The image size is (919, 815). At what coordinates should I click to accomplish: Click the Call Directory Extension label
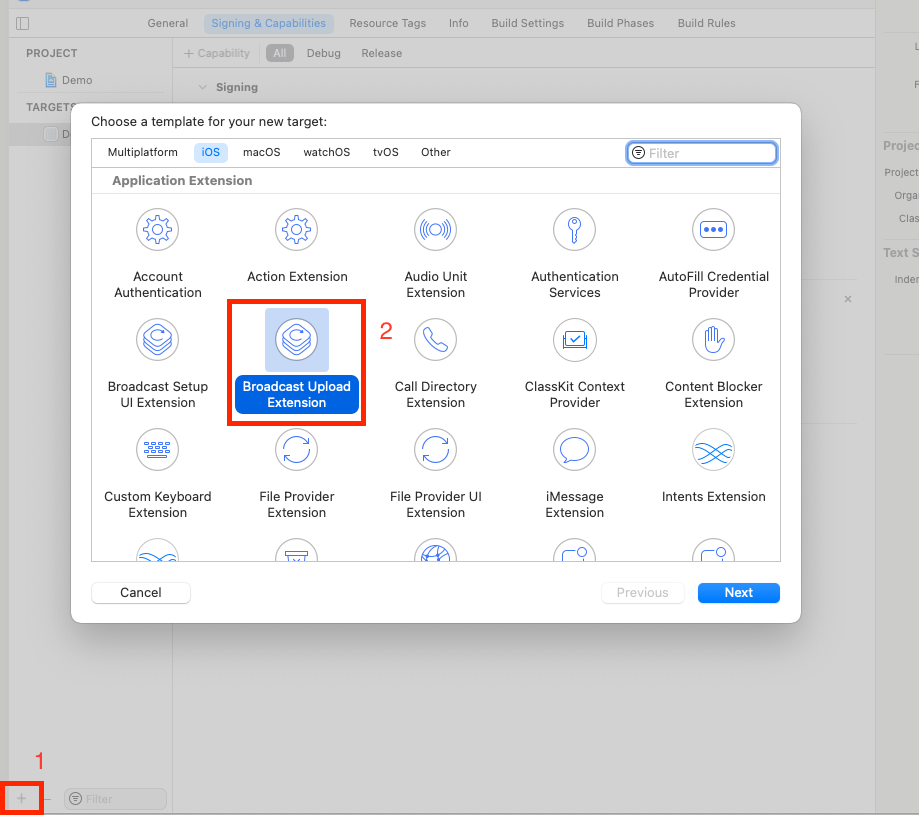435,394
